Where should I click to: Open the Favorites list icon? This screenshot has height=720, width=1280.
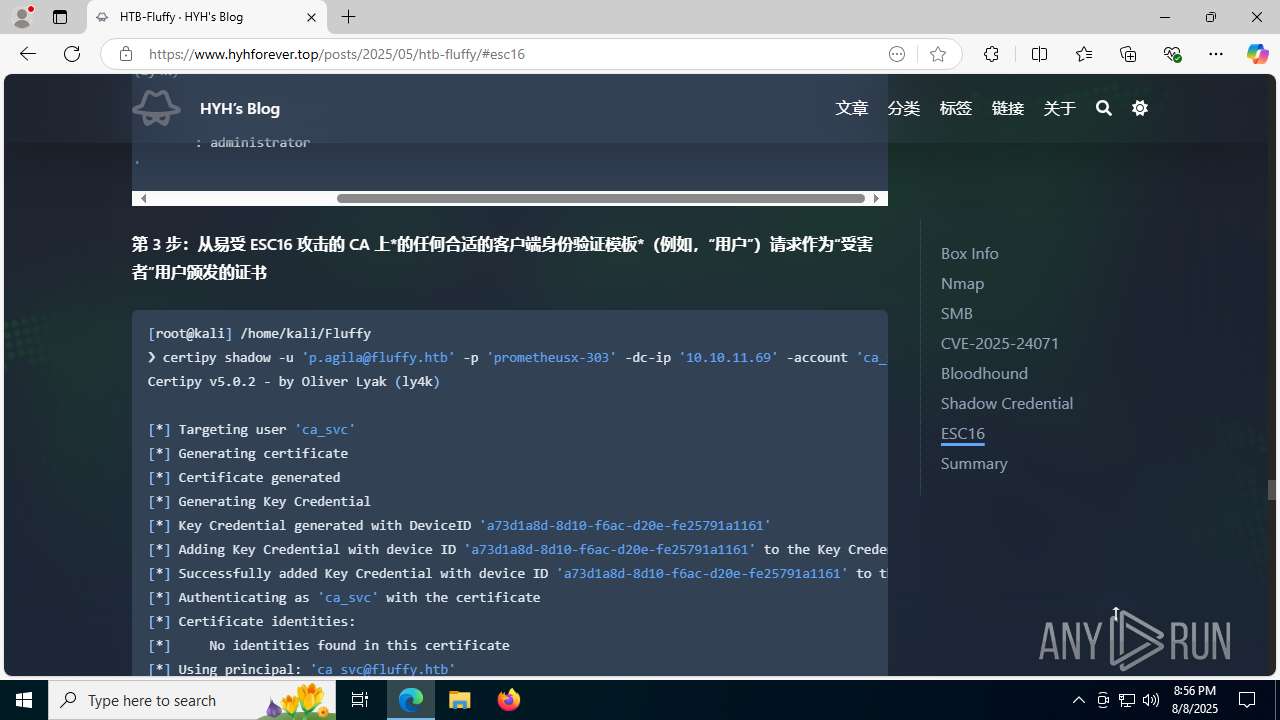tap(1083, 54)
